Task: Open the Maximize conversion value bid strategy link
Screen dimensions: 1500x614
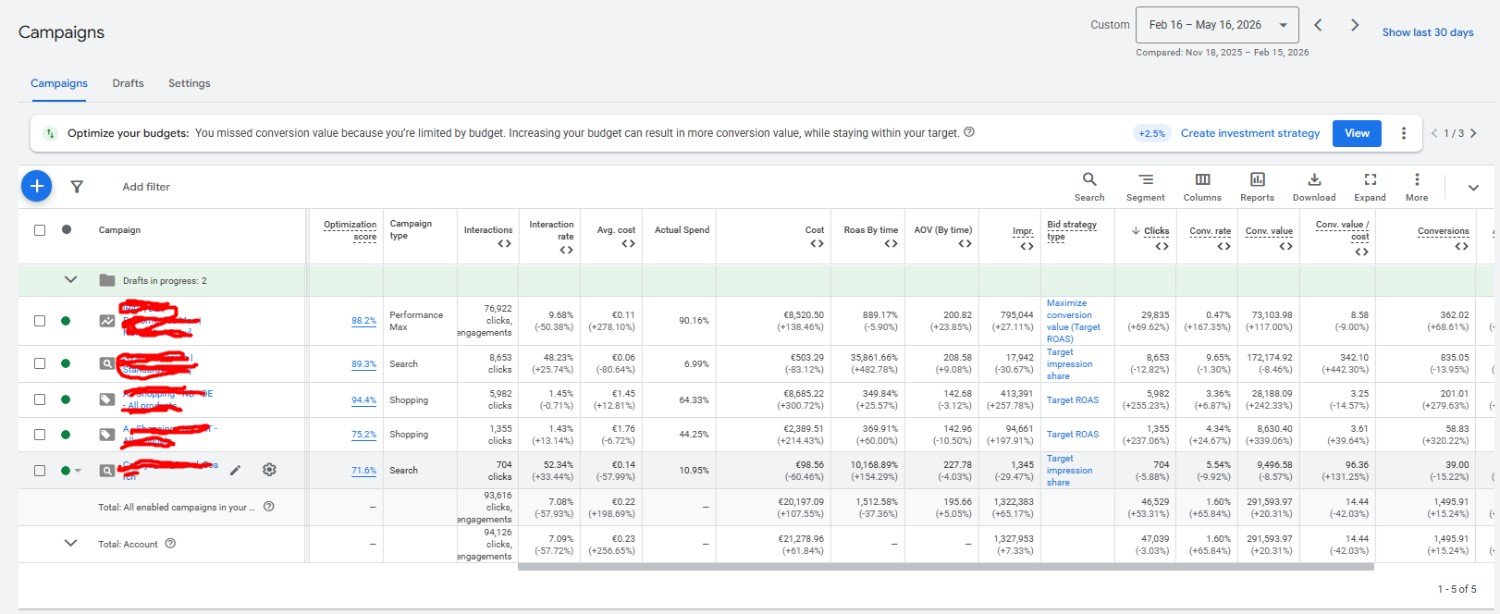Action: [x=1074, y=321]
